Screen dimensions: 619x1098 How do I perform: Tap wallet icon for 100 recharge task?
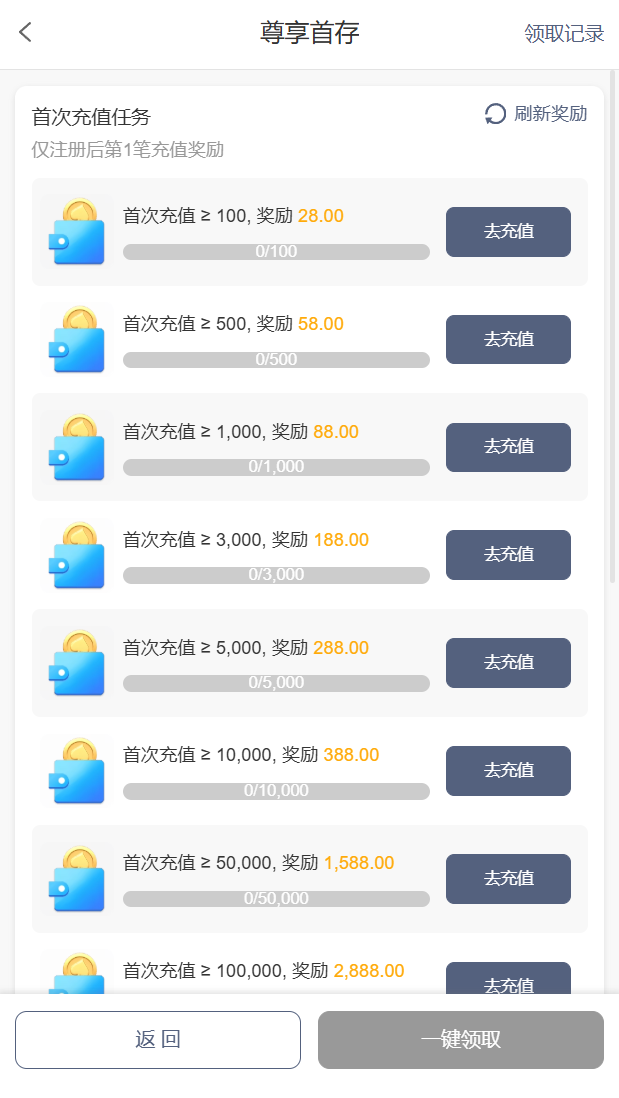pyautogui.click(x=77, y=232)
